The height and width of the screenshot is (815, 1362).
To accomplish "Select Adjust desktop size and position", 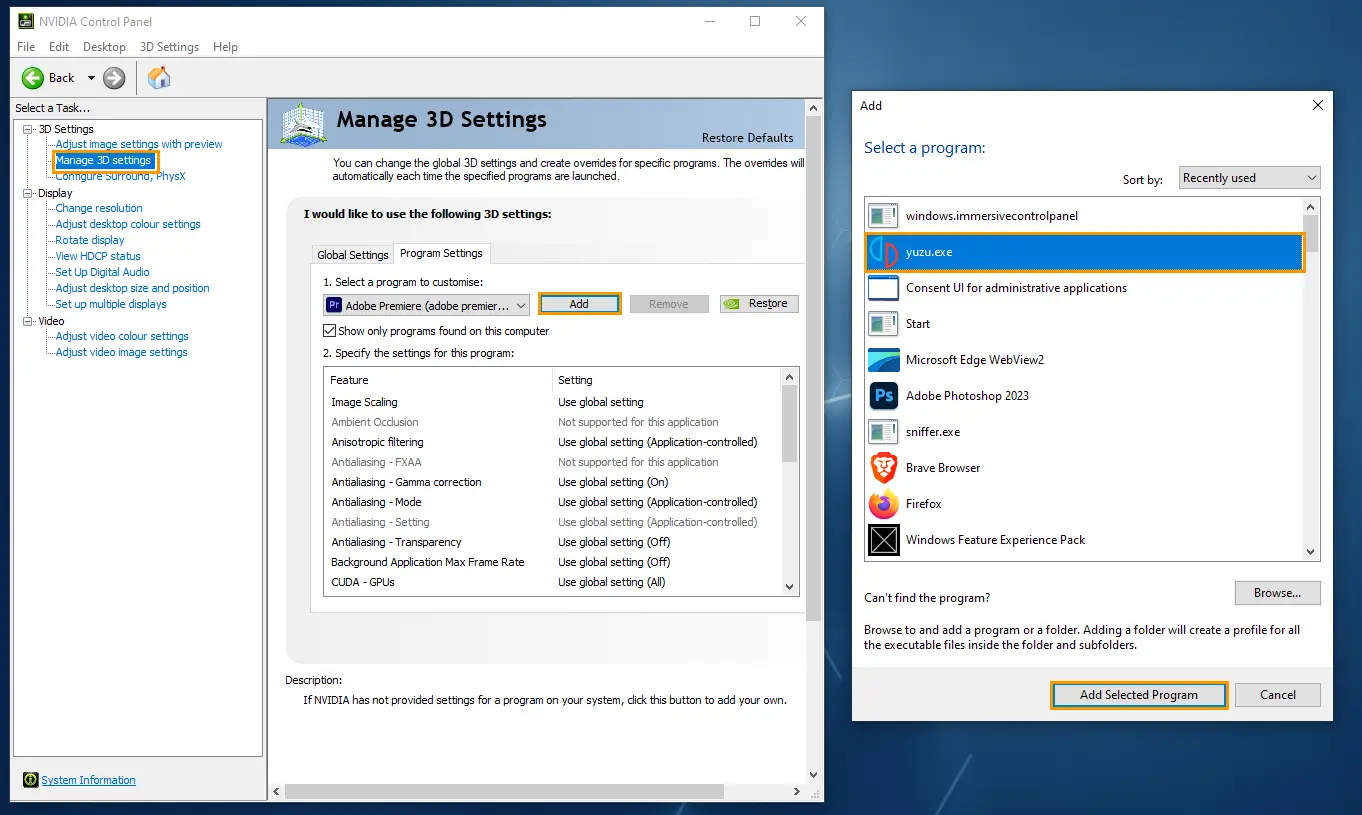I will coord(132,288).
